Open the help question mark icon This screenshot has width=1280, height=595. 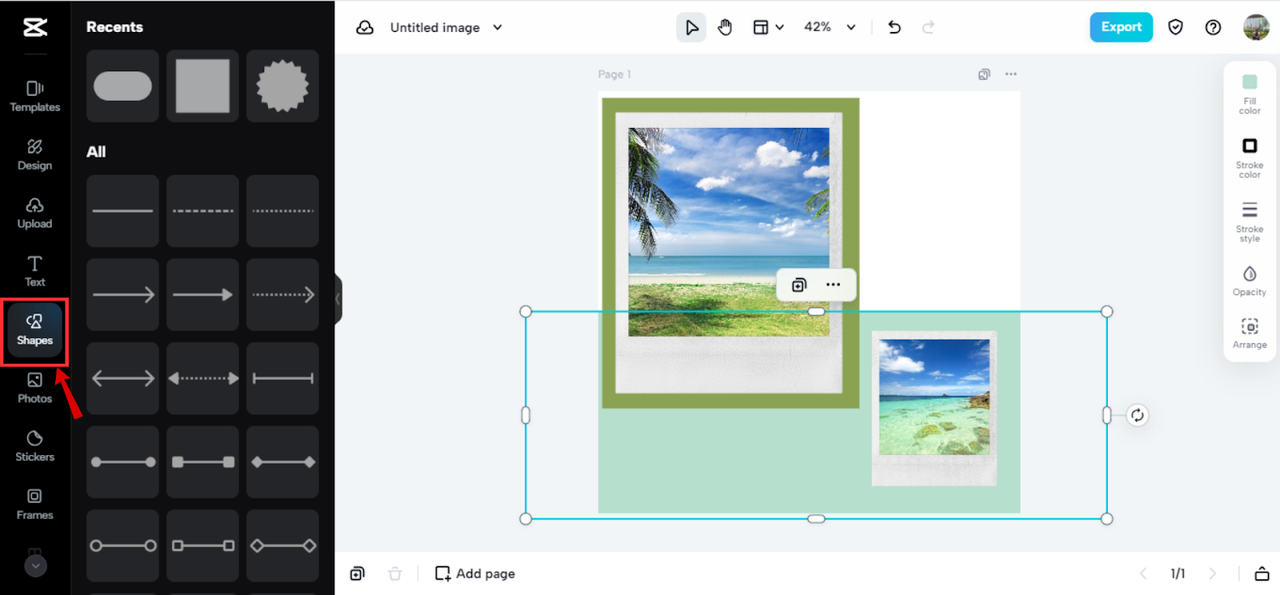pyautogui.click(x=1213, y=27)
